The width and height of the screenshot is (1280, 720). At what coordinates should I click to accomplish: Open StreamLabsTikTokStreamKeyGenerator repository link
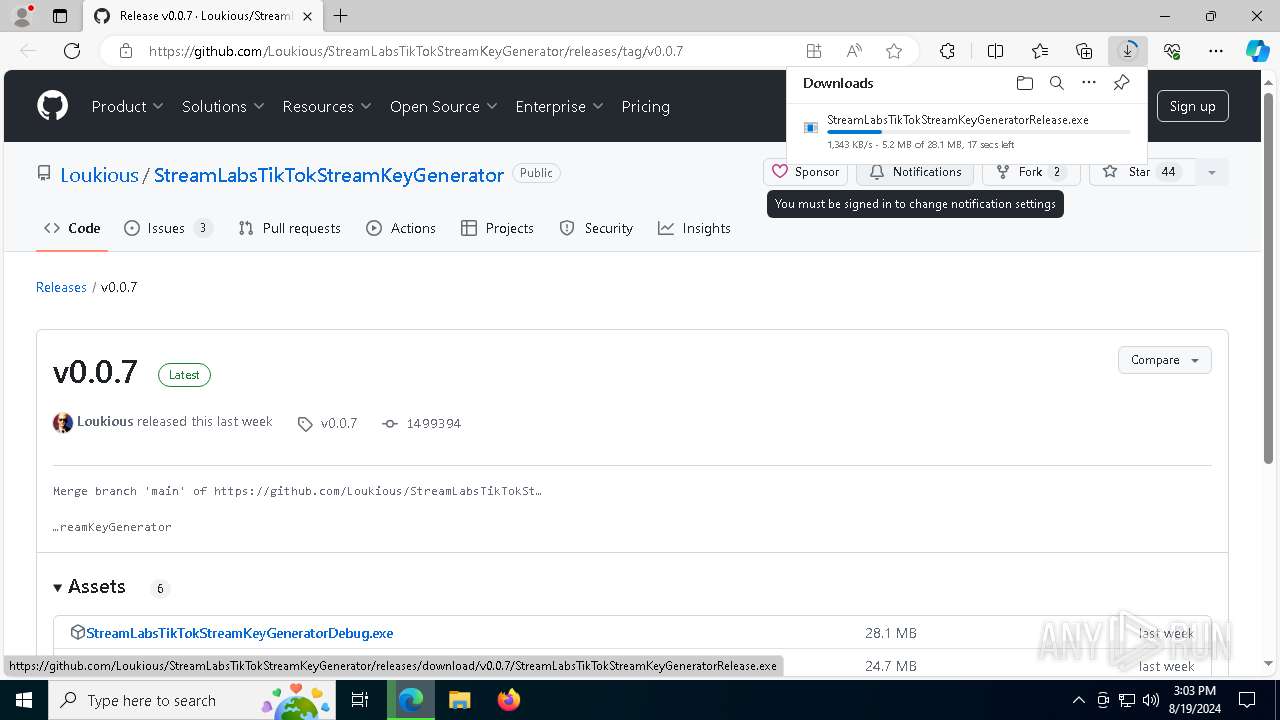pyautogui.click(x=329, y=175)
